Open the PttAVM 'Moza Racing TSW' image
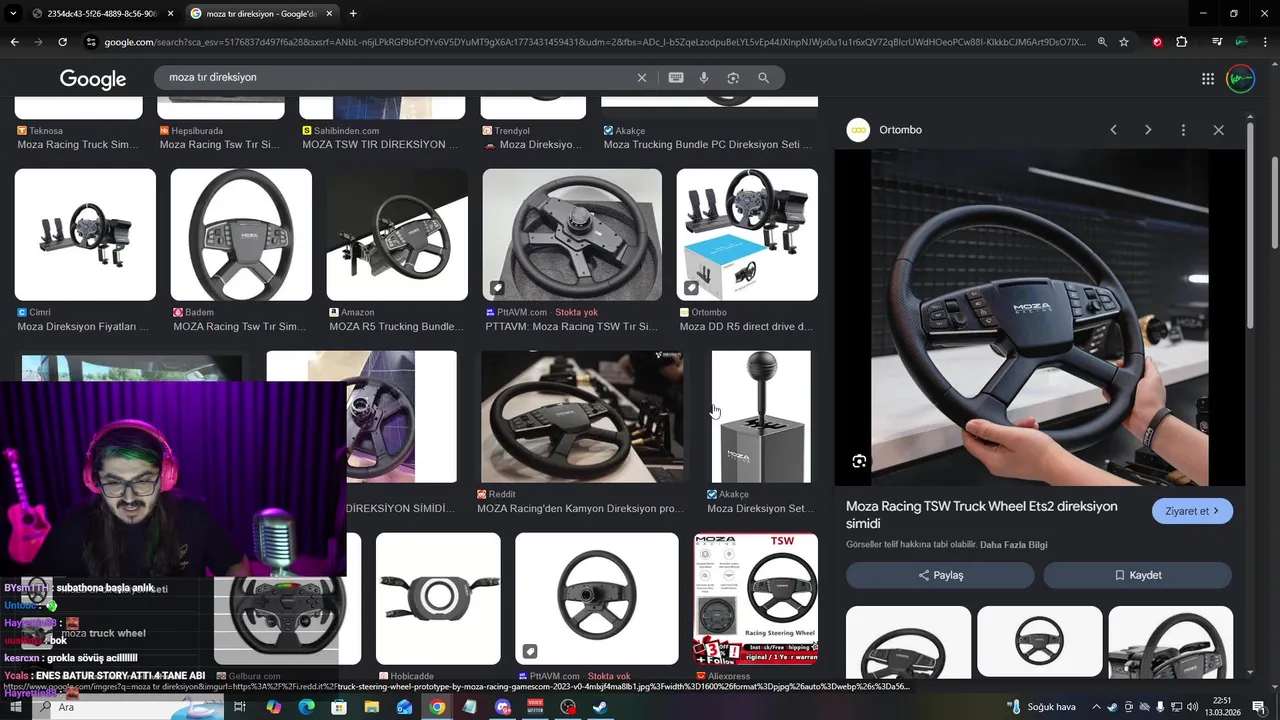The image size is (1280, 720). click(x=572, y=234)
